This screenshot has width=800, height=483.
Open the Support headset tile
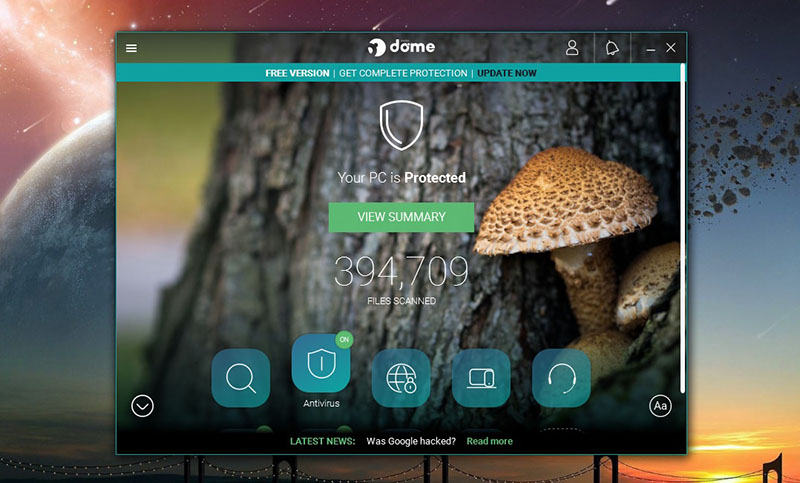[x=561, y=378]
